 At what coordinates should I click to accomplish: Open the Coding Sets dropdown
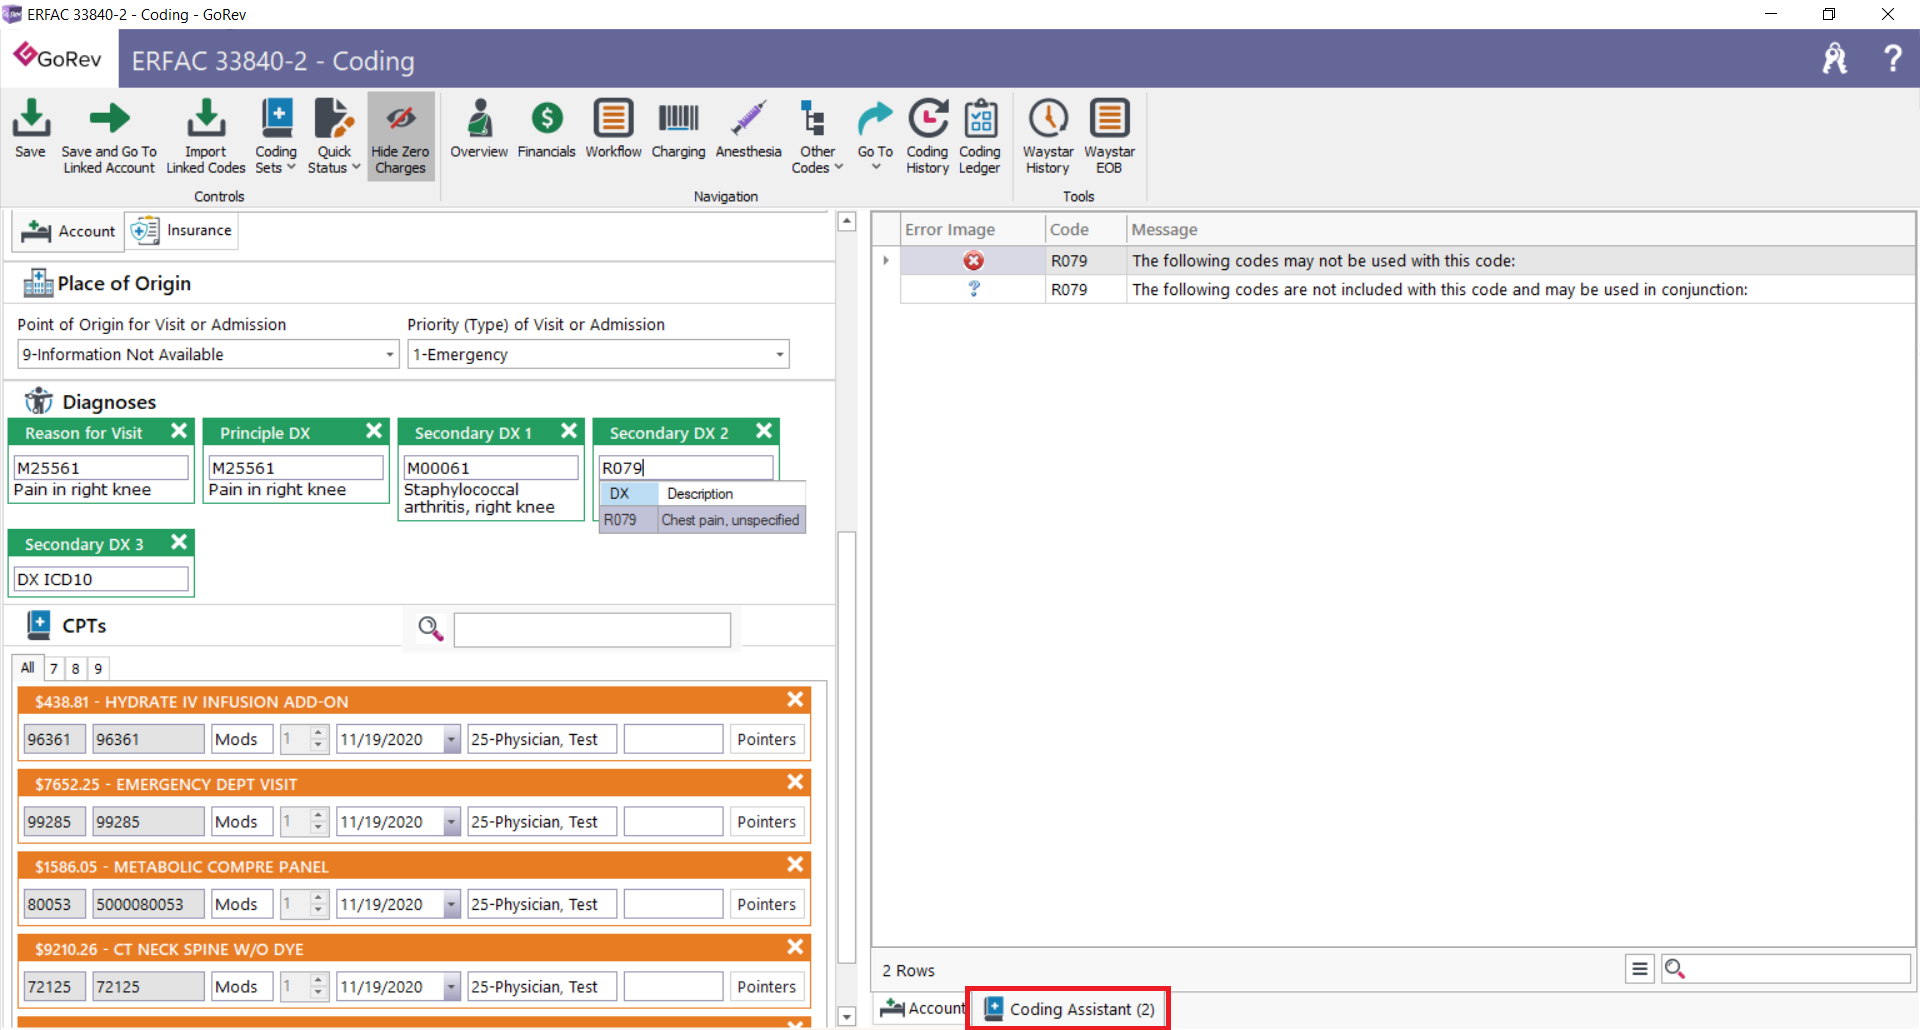point(276,137)
